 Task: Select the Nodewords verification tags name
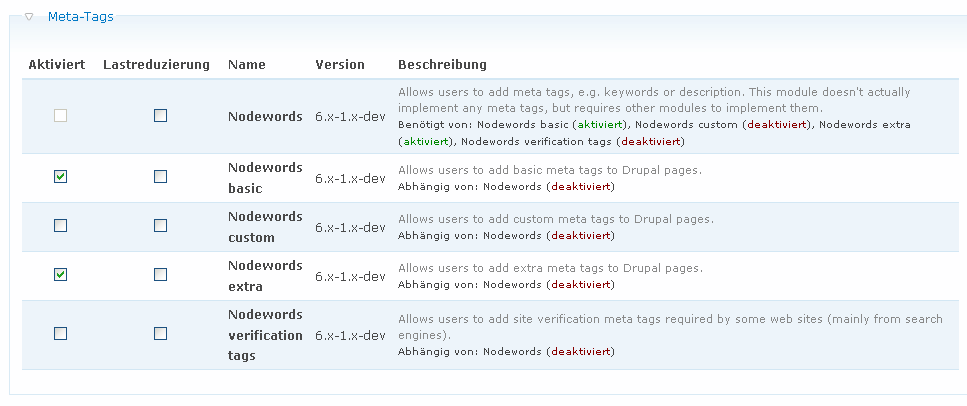pos(265,335)
